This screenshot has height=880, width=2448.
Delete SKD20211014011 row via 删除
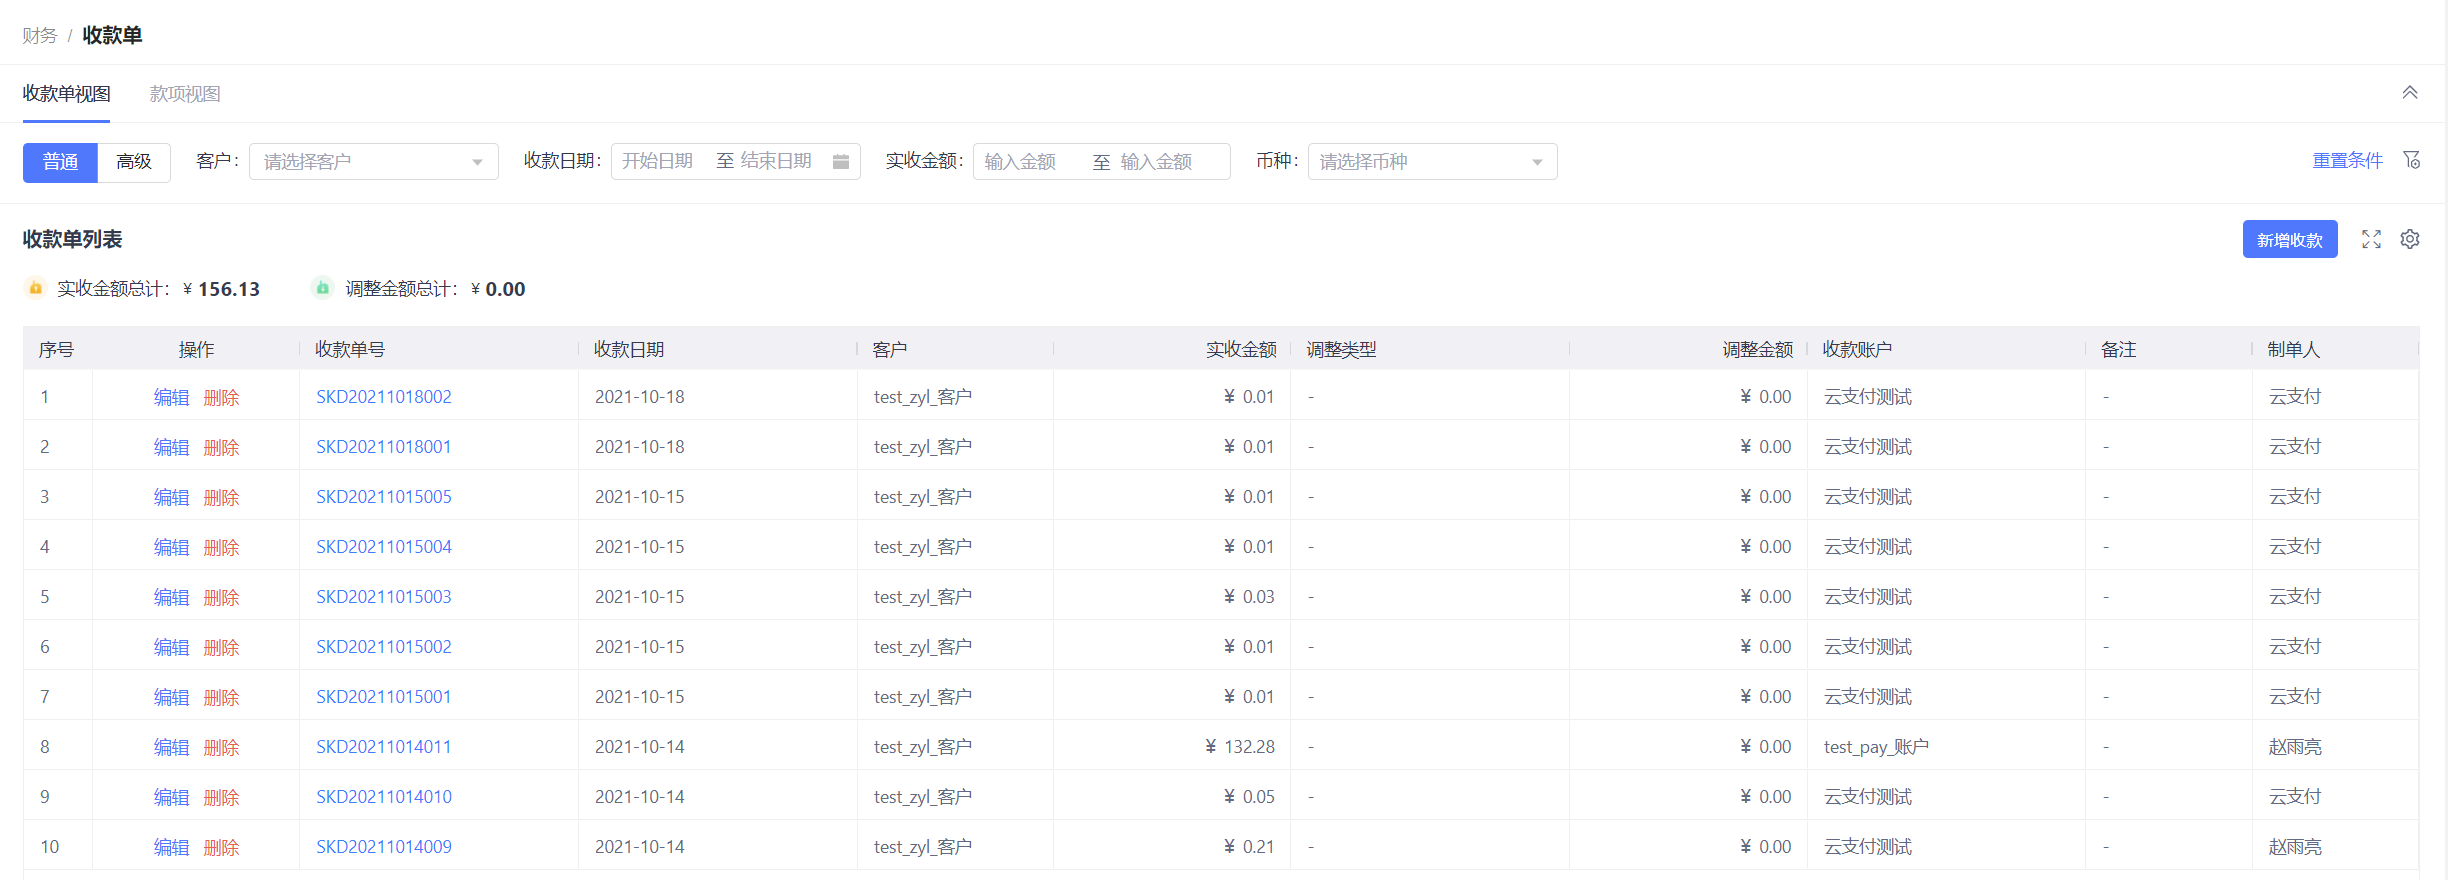222,748
